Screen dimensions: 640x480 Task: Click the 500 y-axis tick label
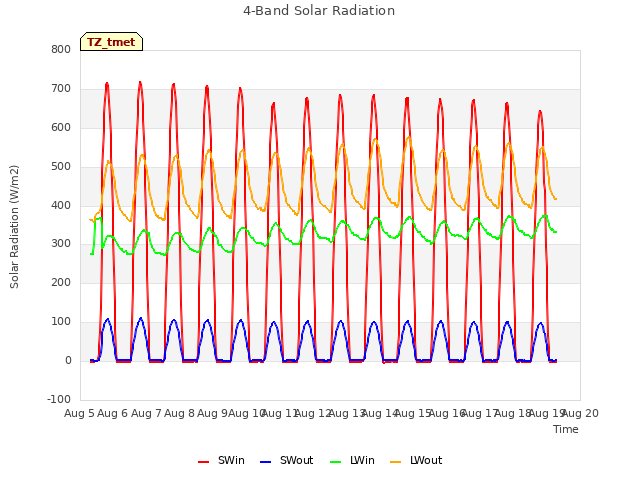tap(61, 166)
